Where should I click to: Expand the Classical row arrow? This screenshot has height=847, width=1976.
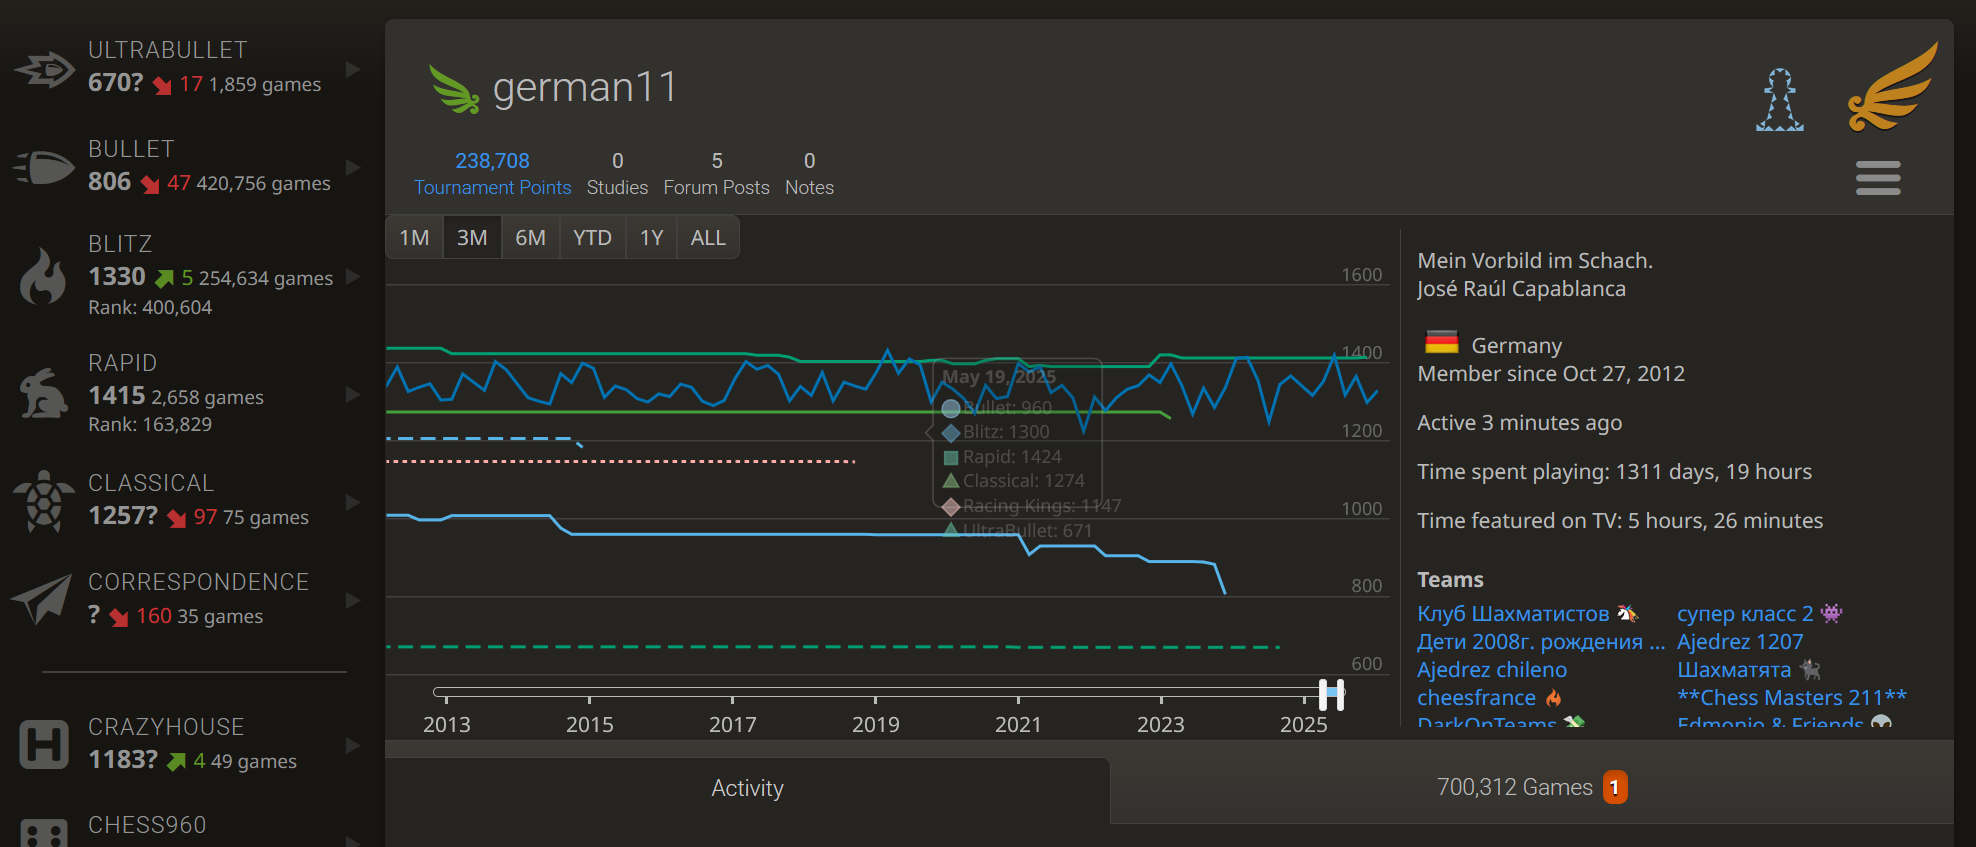pyautogui.click(x=352, y=501)
